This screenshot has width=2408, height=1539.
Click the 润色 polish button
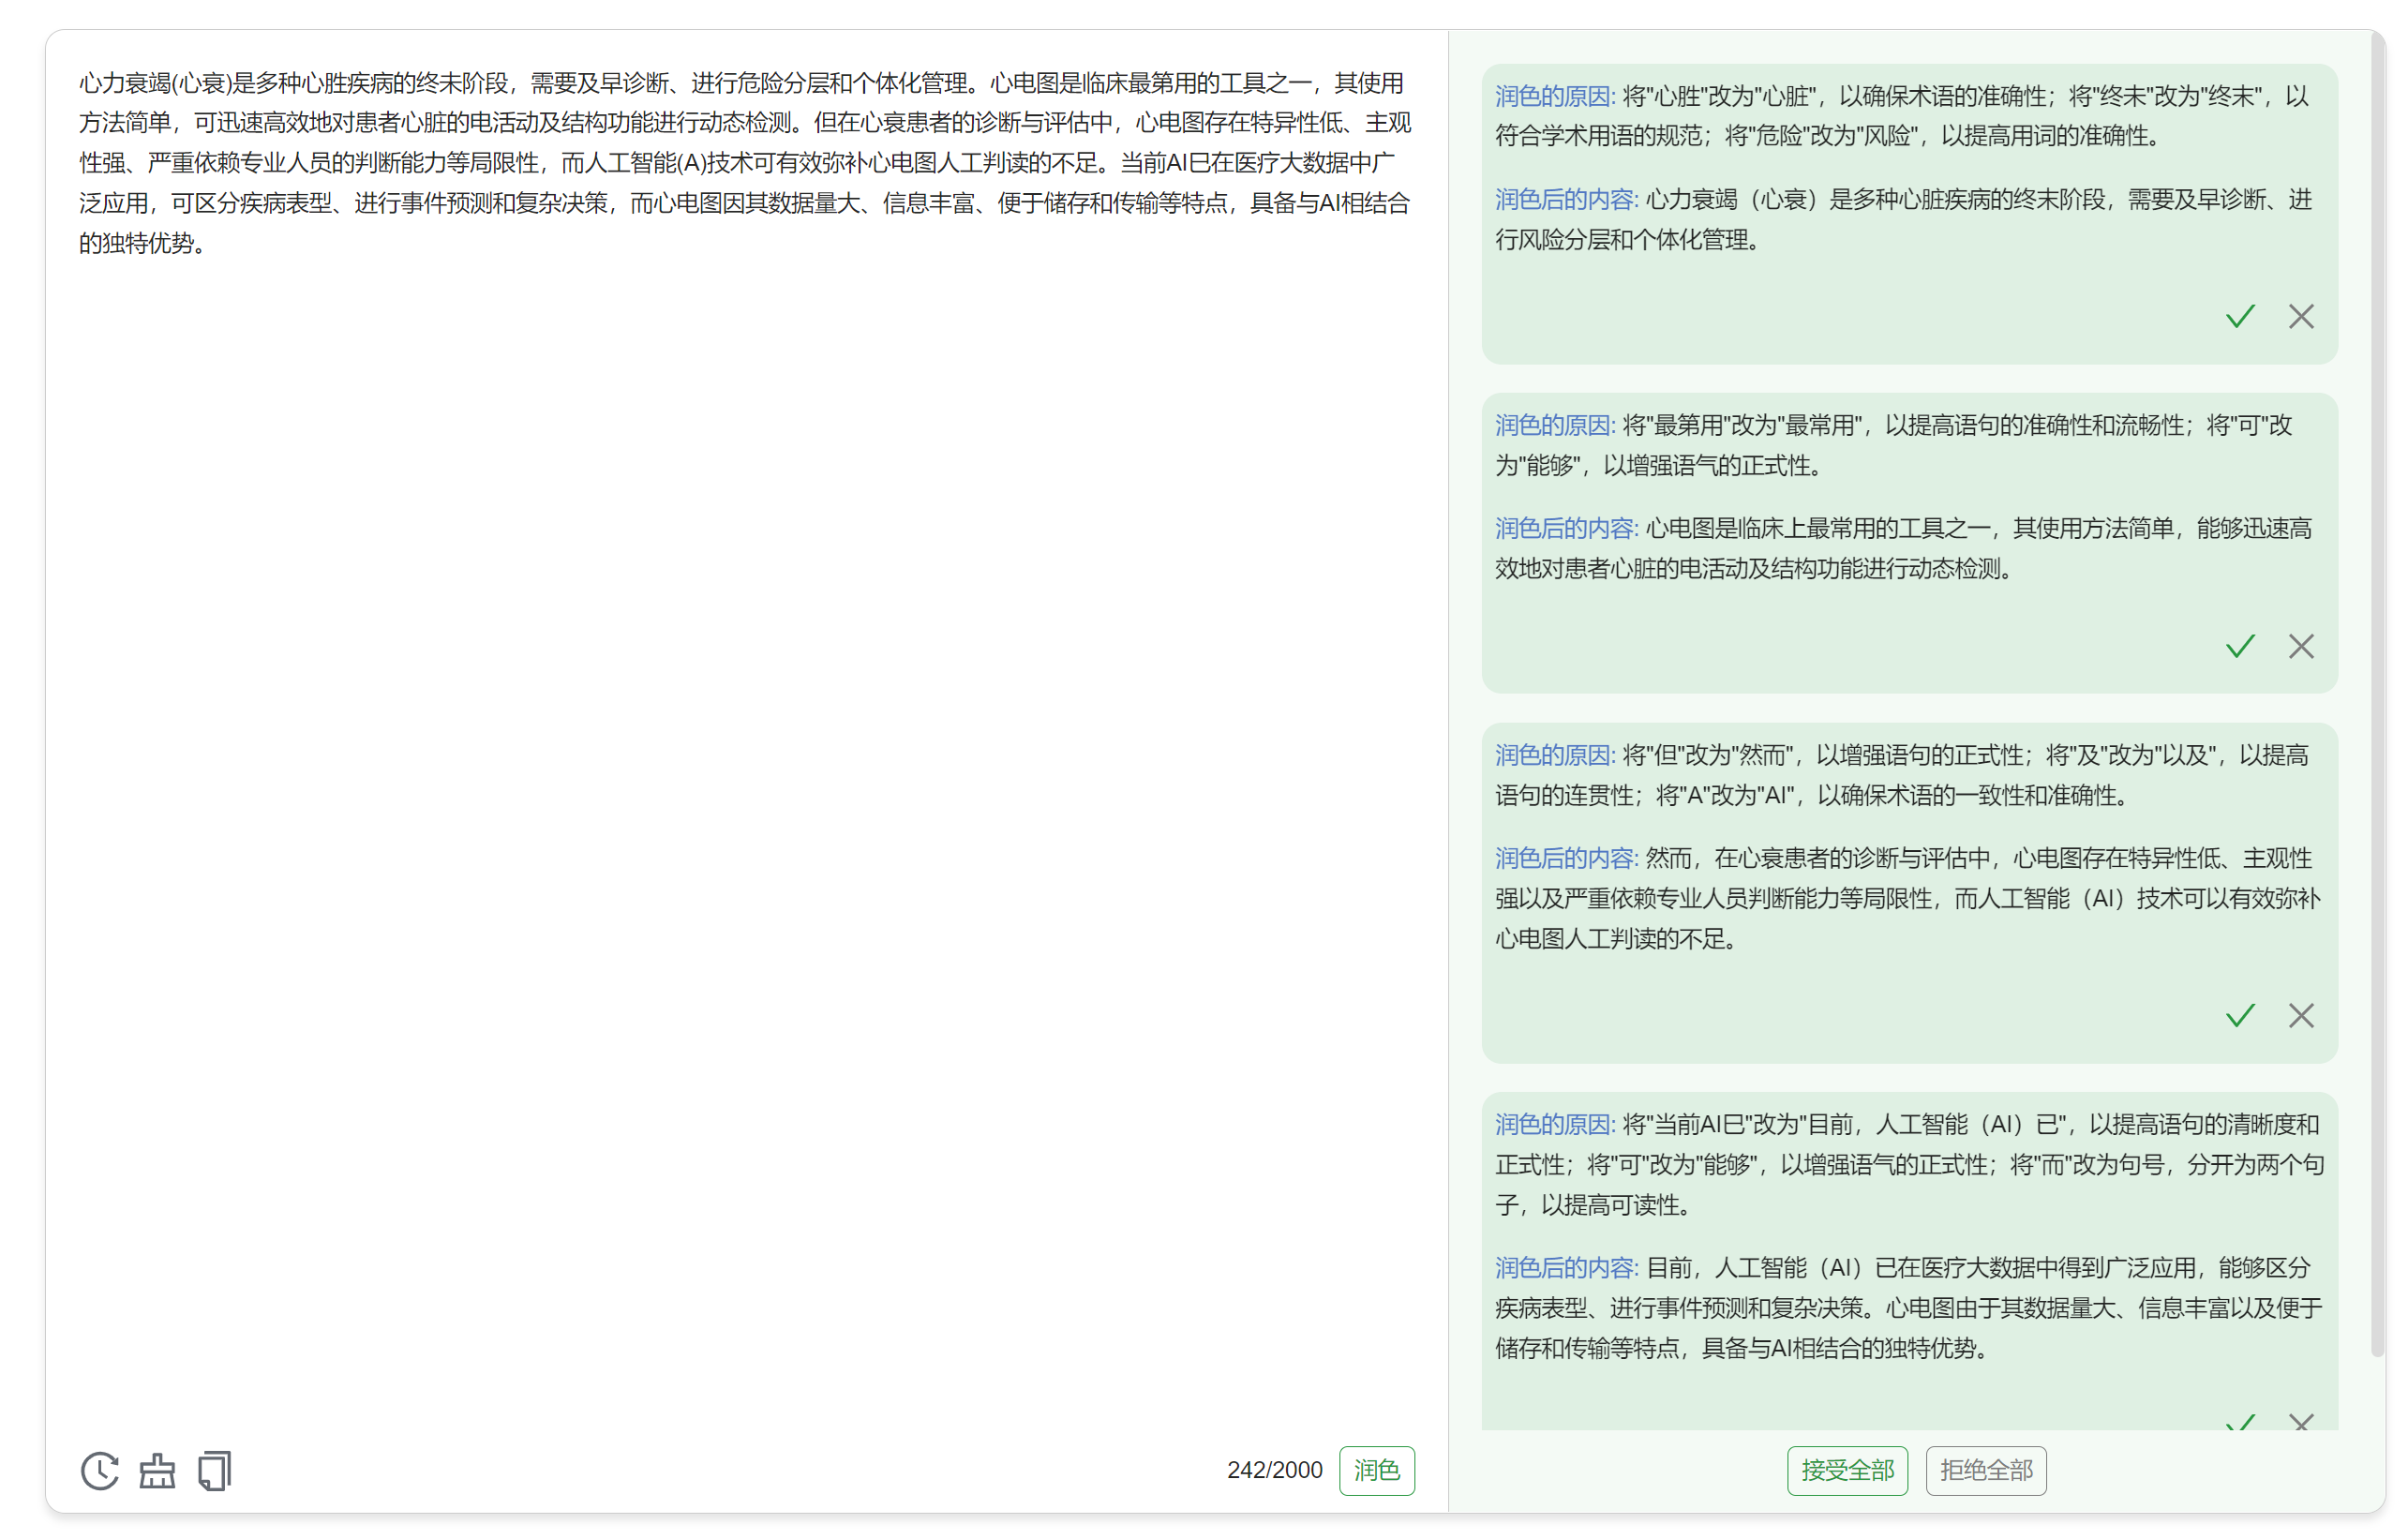(x=1376, y=1470)
